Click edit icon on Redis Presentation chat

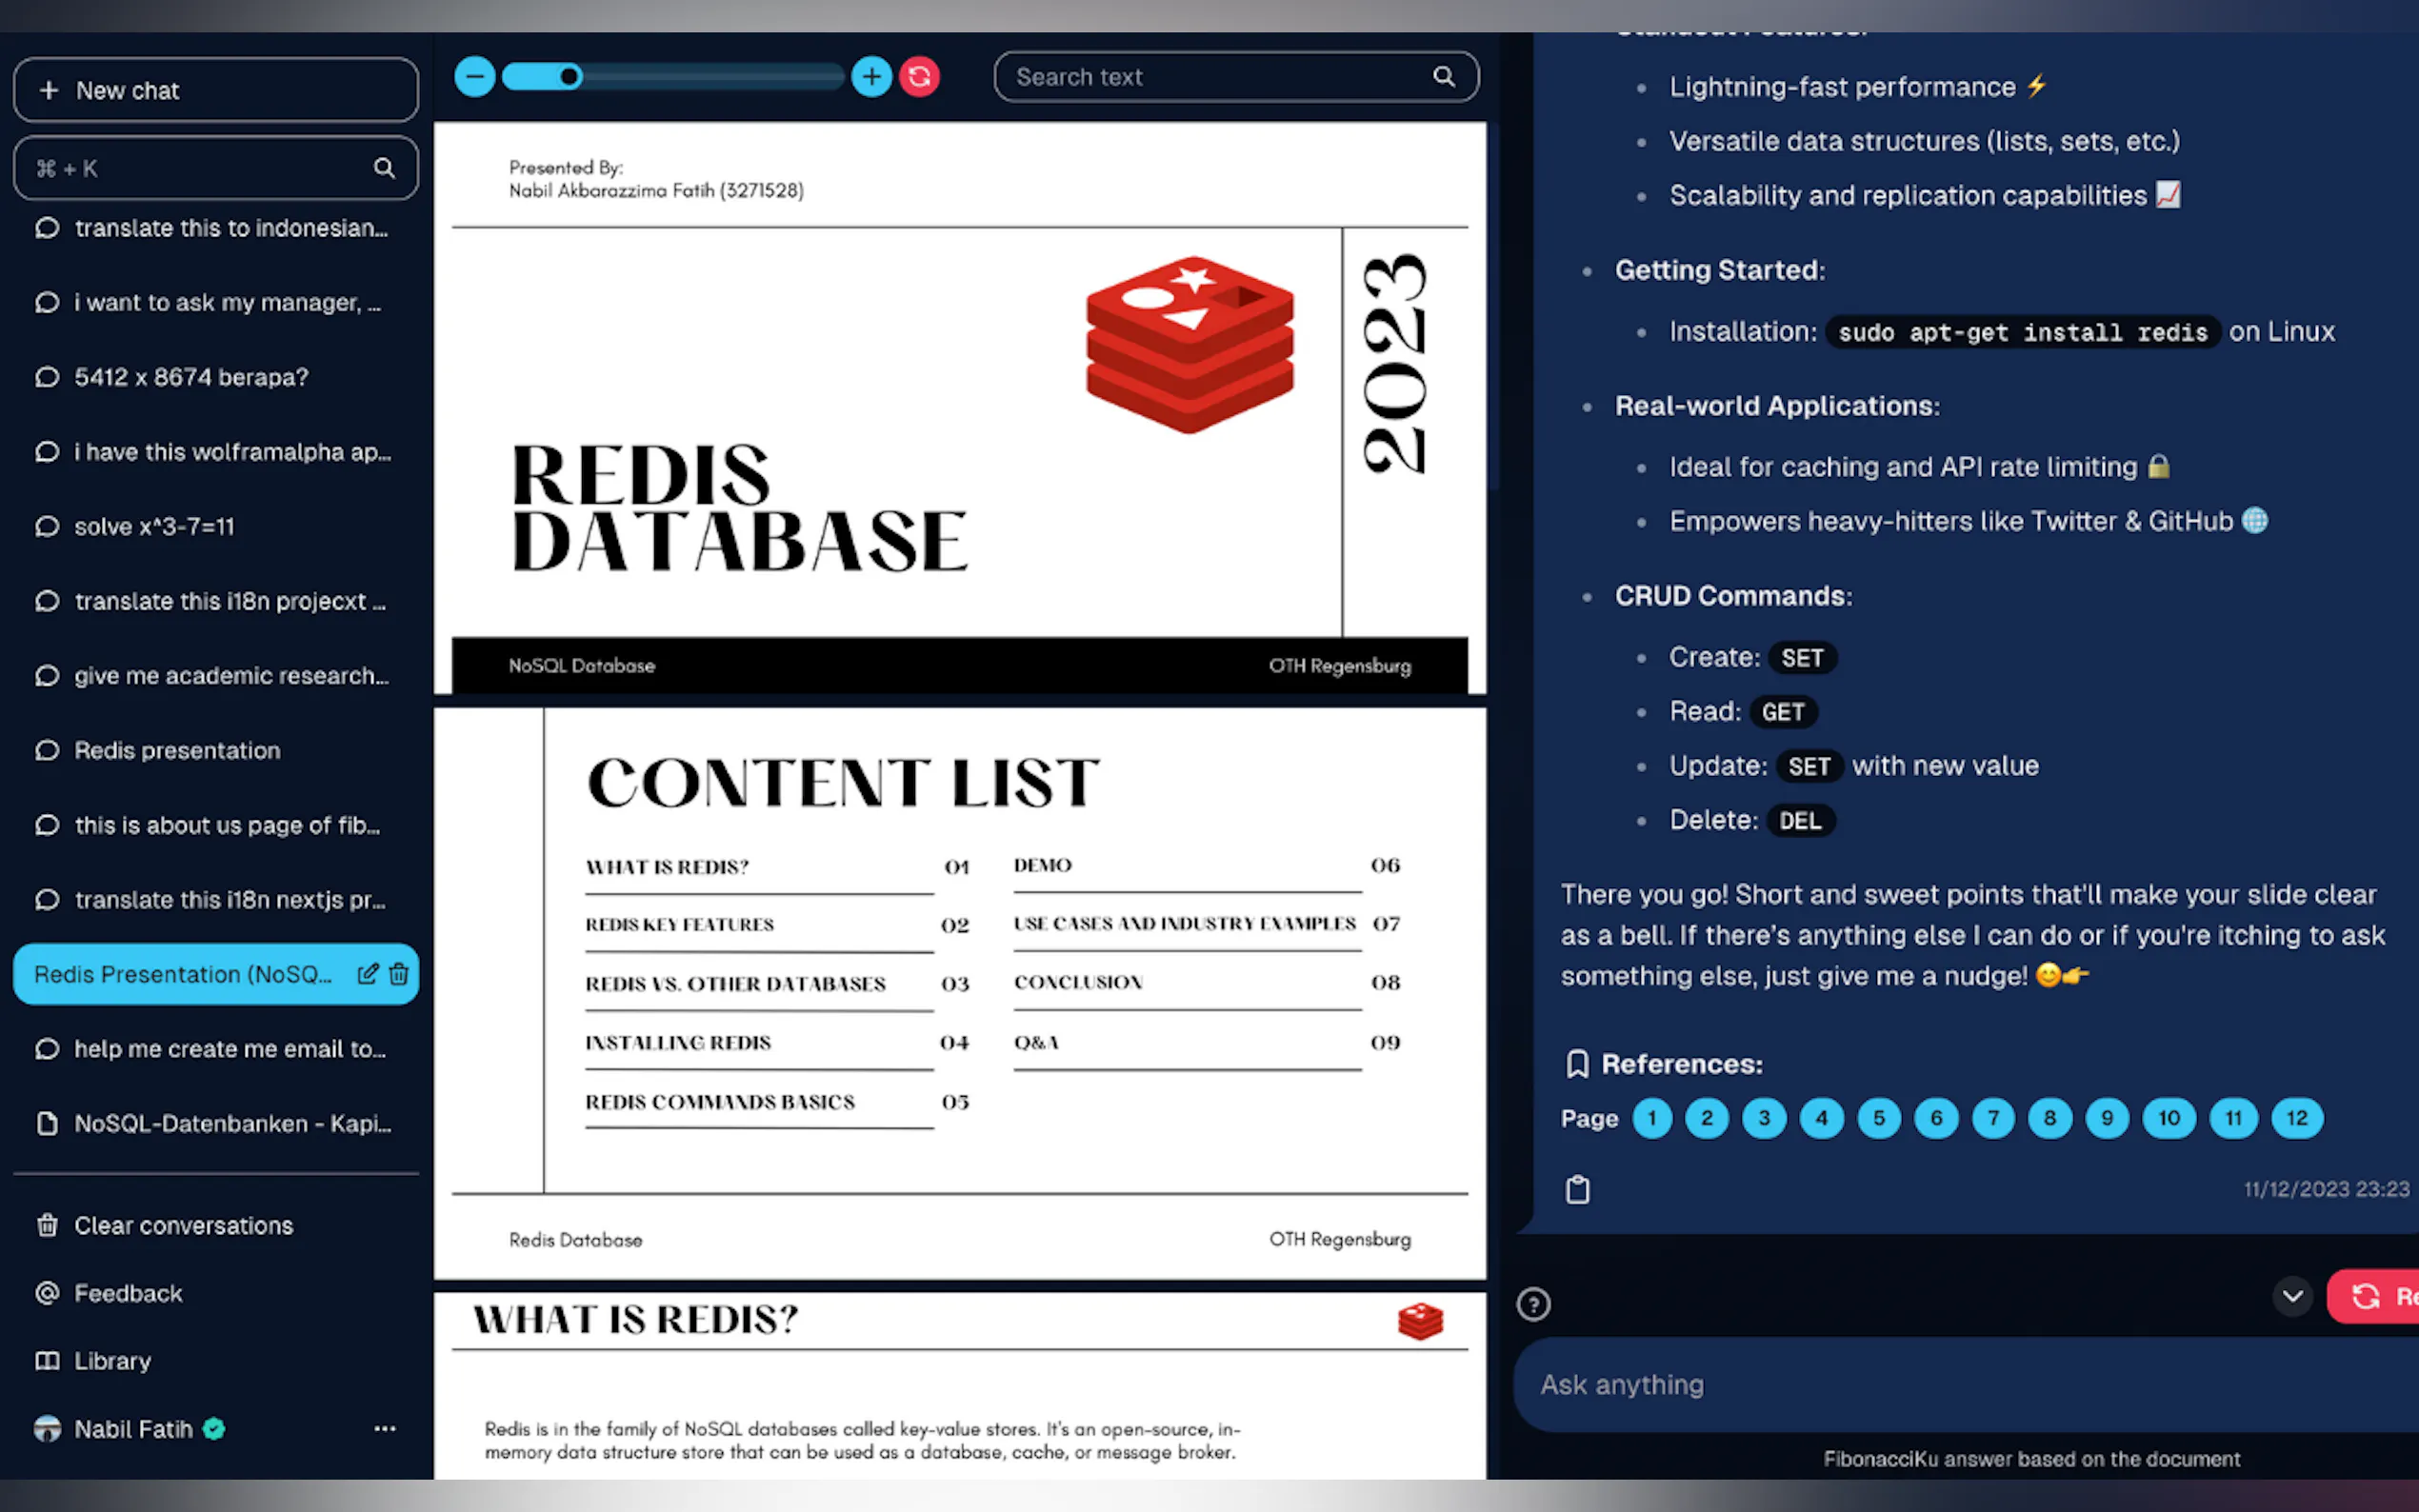pos(367,974)
